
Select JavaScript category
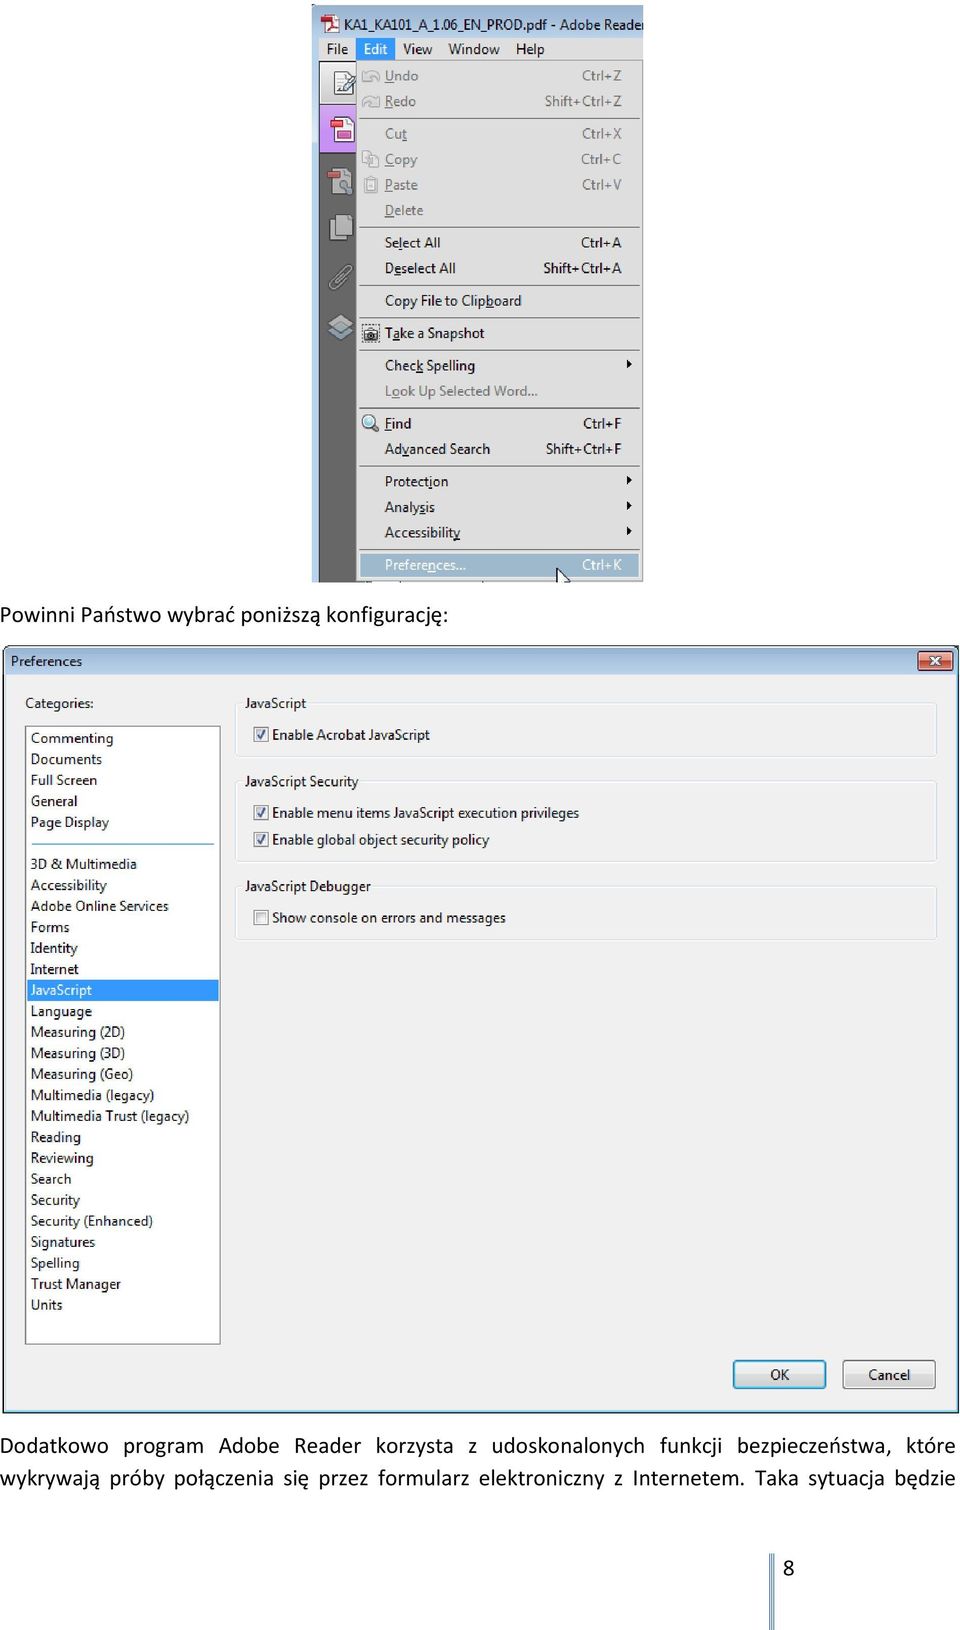tap(123, 990)
